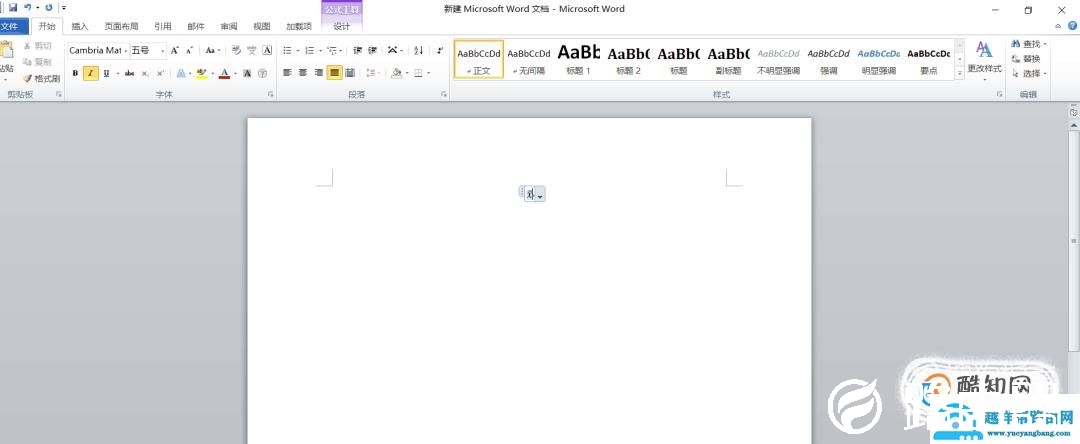Click the sort paragraph icon

click(x=418, y=50)
